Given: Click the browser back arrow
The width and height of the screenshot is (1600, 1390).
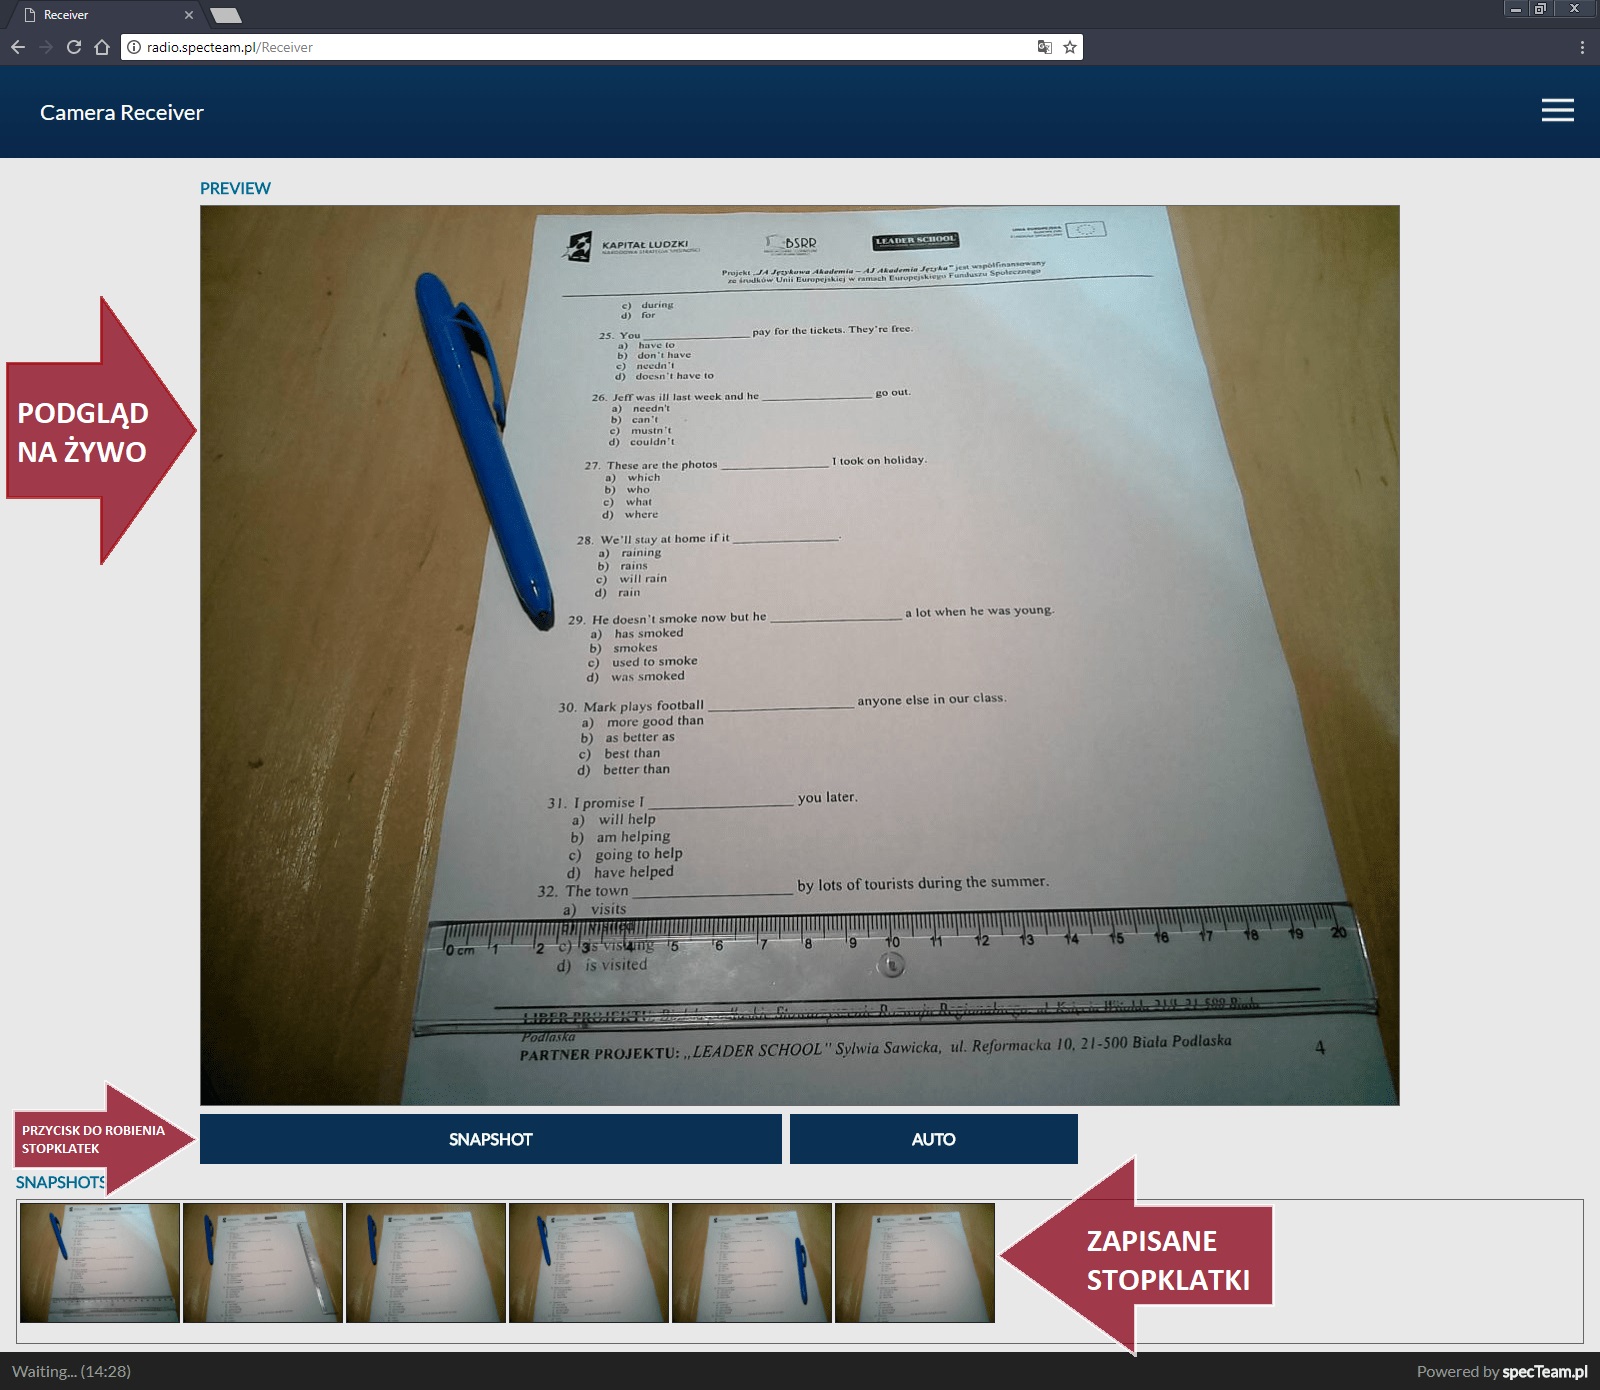Looking at the screenshot, I should click(18, 47).
